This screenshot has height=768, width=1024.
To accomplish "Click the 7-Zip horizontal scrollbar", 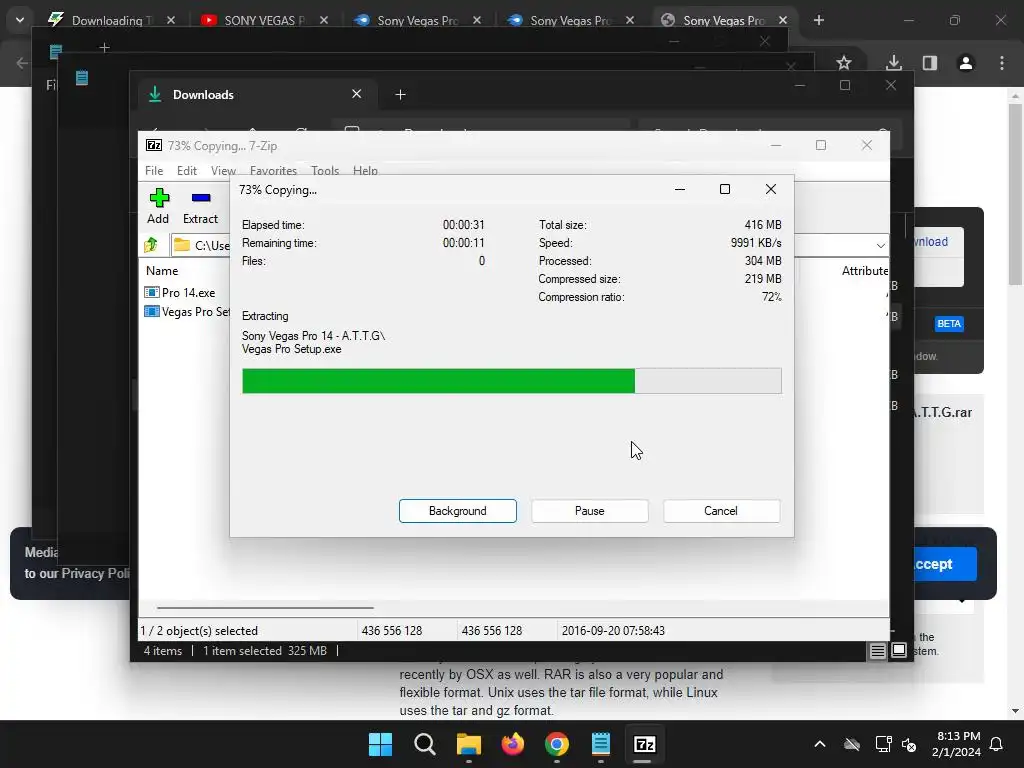I will pyautogui.click(x=265, y=607).
